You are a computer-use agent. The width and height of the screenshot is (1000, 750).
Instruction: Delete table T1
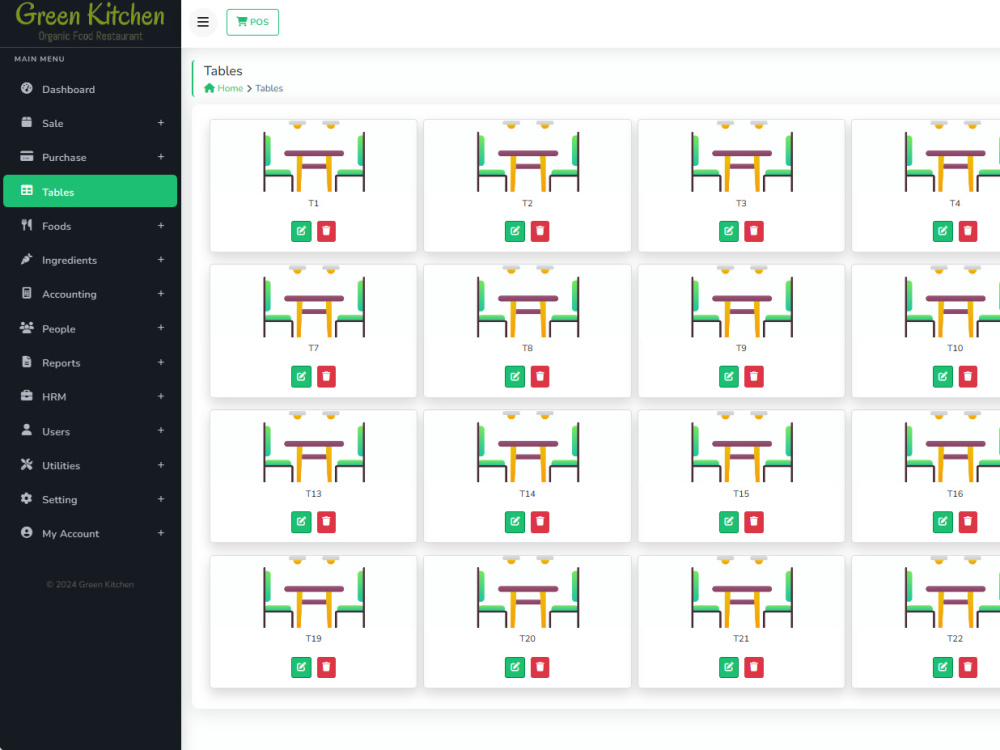point(326,231)
